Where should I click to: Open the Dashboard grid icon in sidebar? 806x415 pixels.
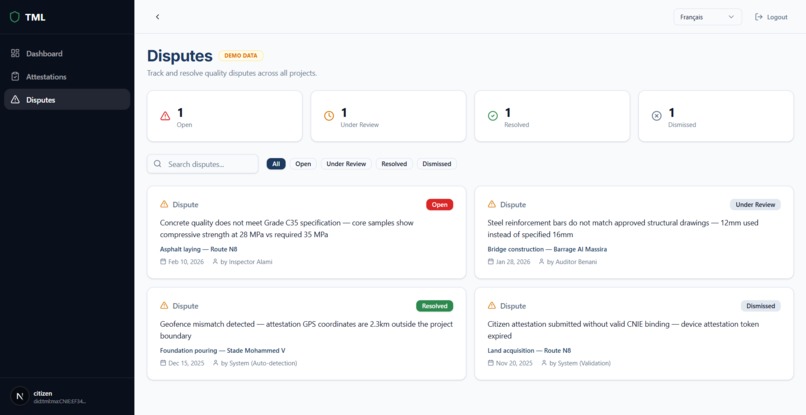pyautogui.click(x=15, y=53)
